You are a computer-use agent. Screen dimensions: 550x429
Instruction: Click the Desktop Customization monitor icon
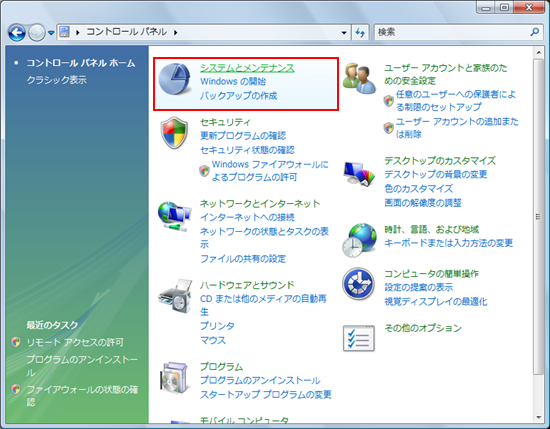359,173
